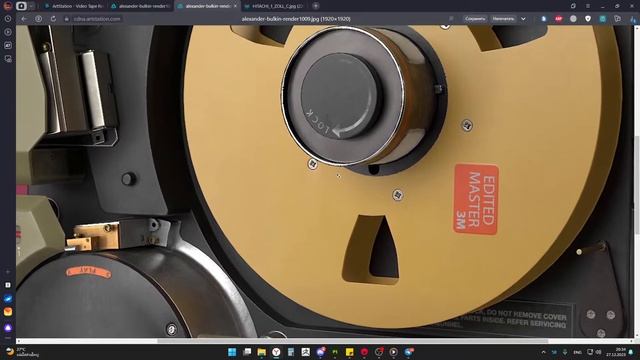Open Windows Start menu
640x360 pixels.
(232, 352)
